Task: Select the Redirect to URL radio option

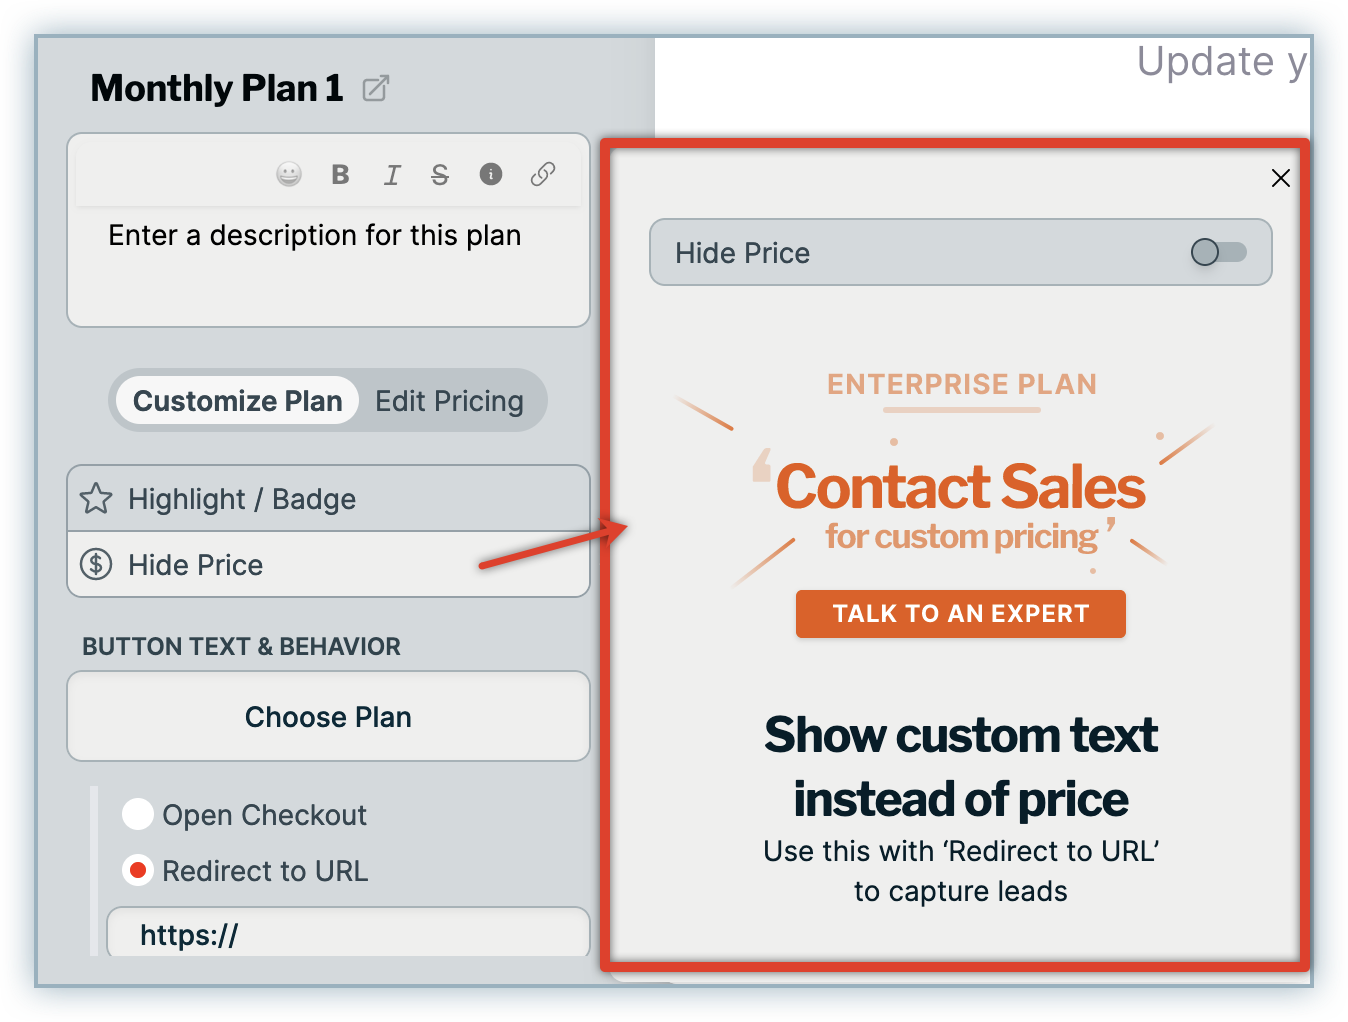Action: (x=138, y=871)
